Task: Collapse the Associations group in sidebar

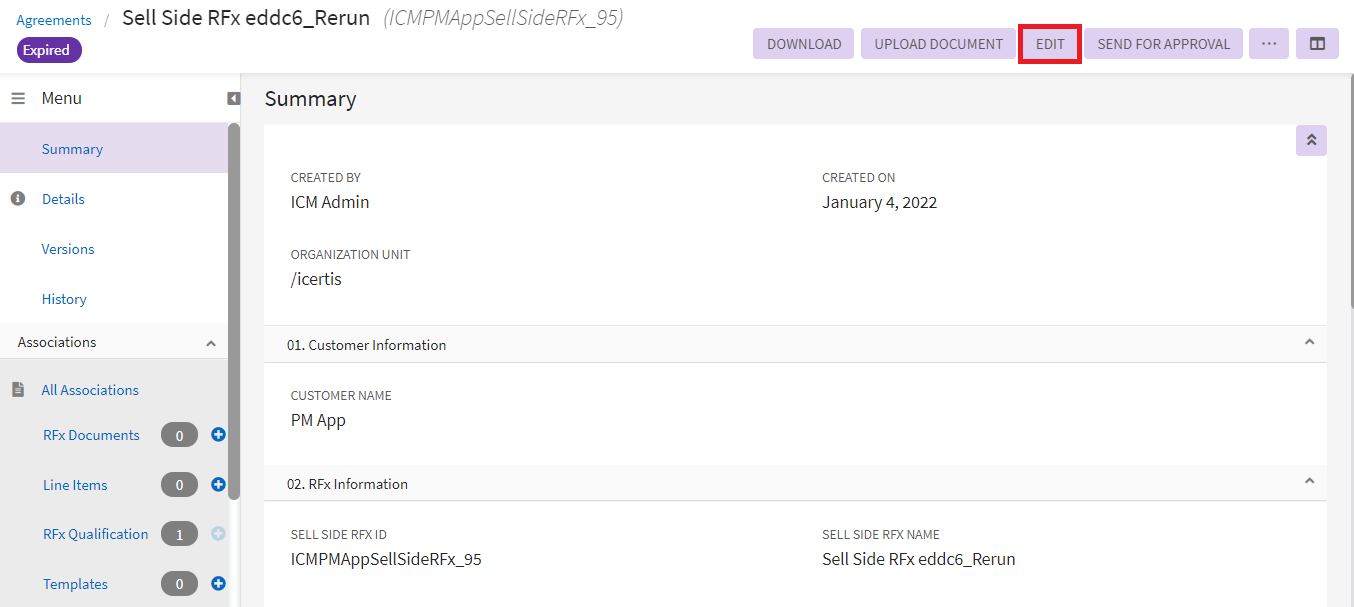Action: tap(210, 343)
